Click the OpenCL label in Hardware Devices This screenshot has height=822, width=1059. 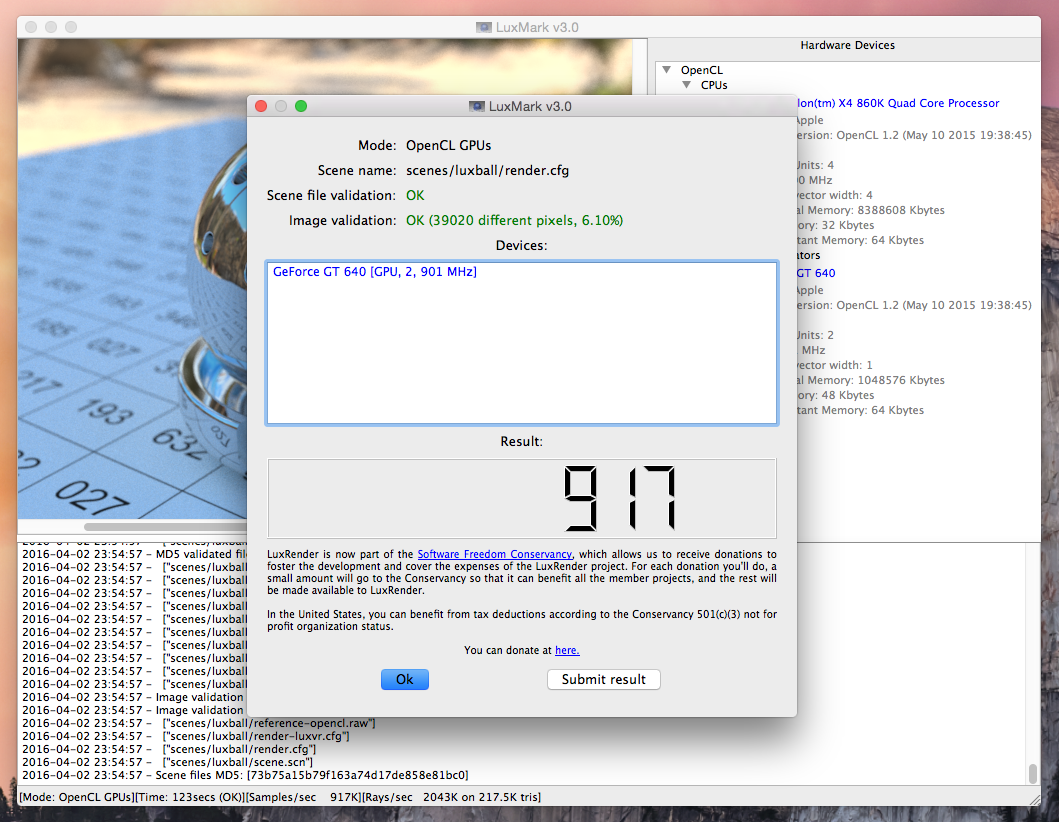pos(702,70)
